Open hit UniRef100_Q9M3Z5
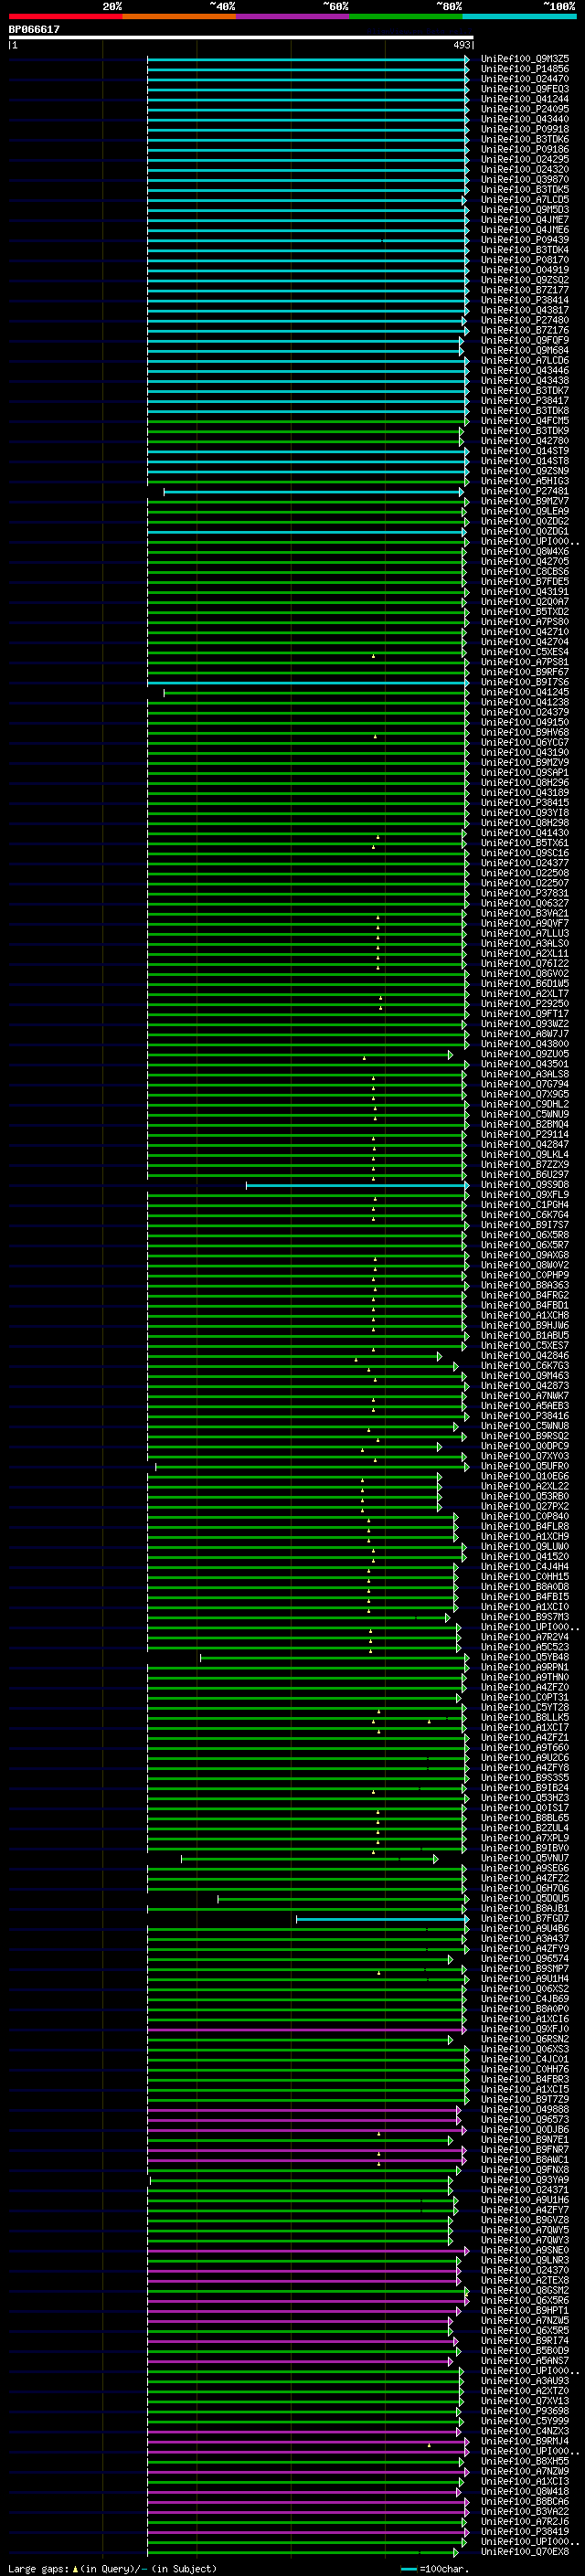 525,59
